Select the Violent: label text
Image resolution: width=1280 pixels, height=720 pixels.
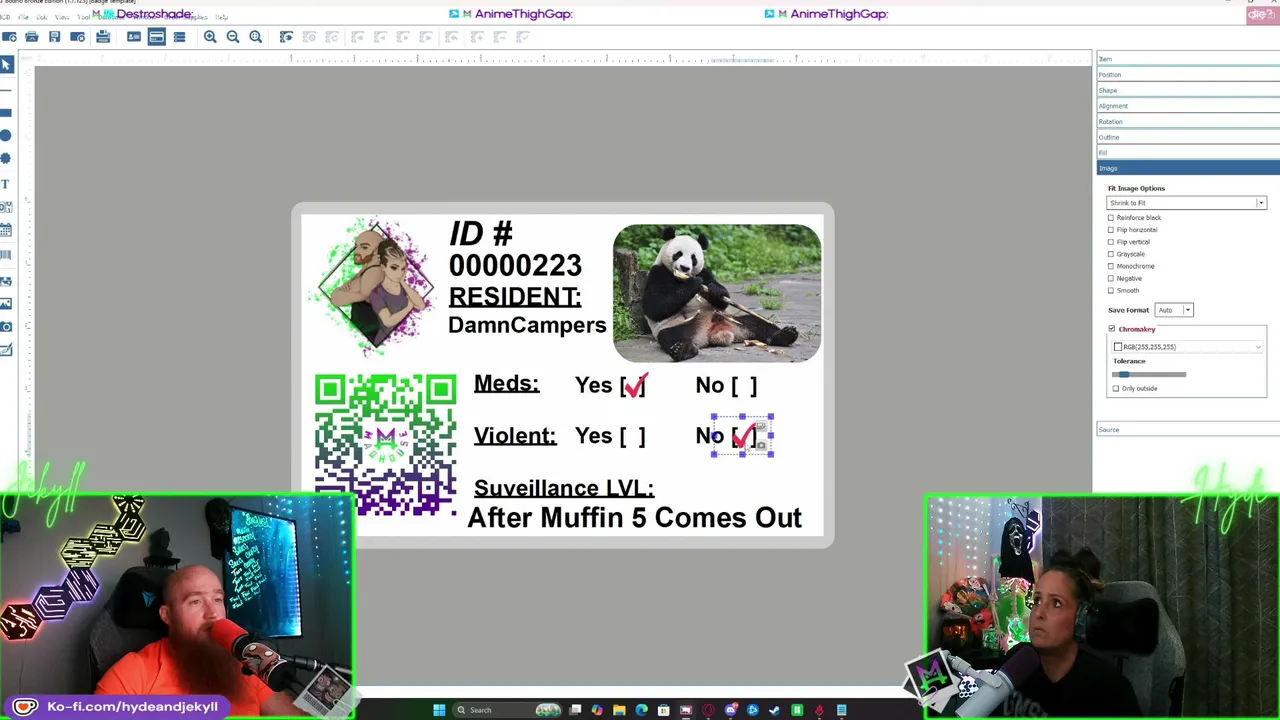515,436
